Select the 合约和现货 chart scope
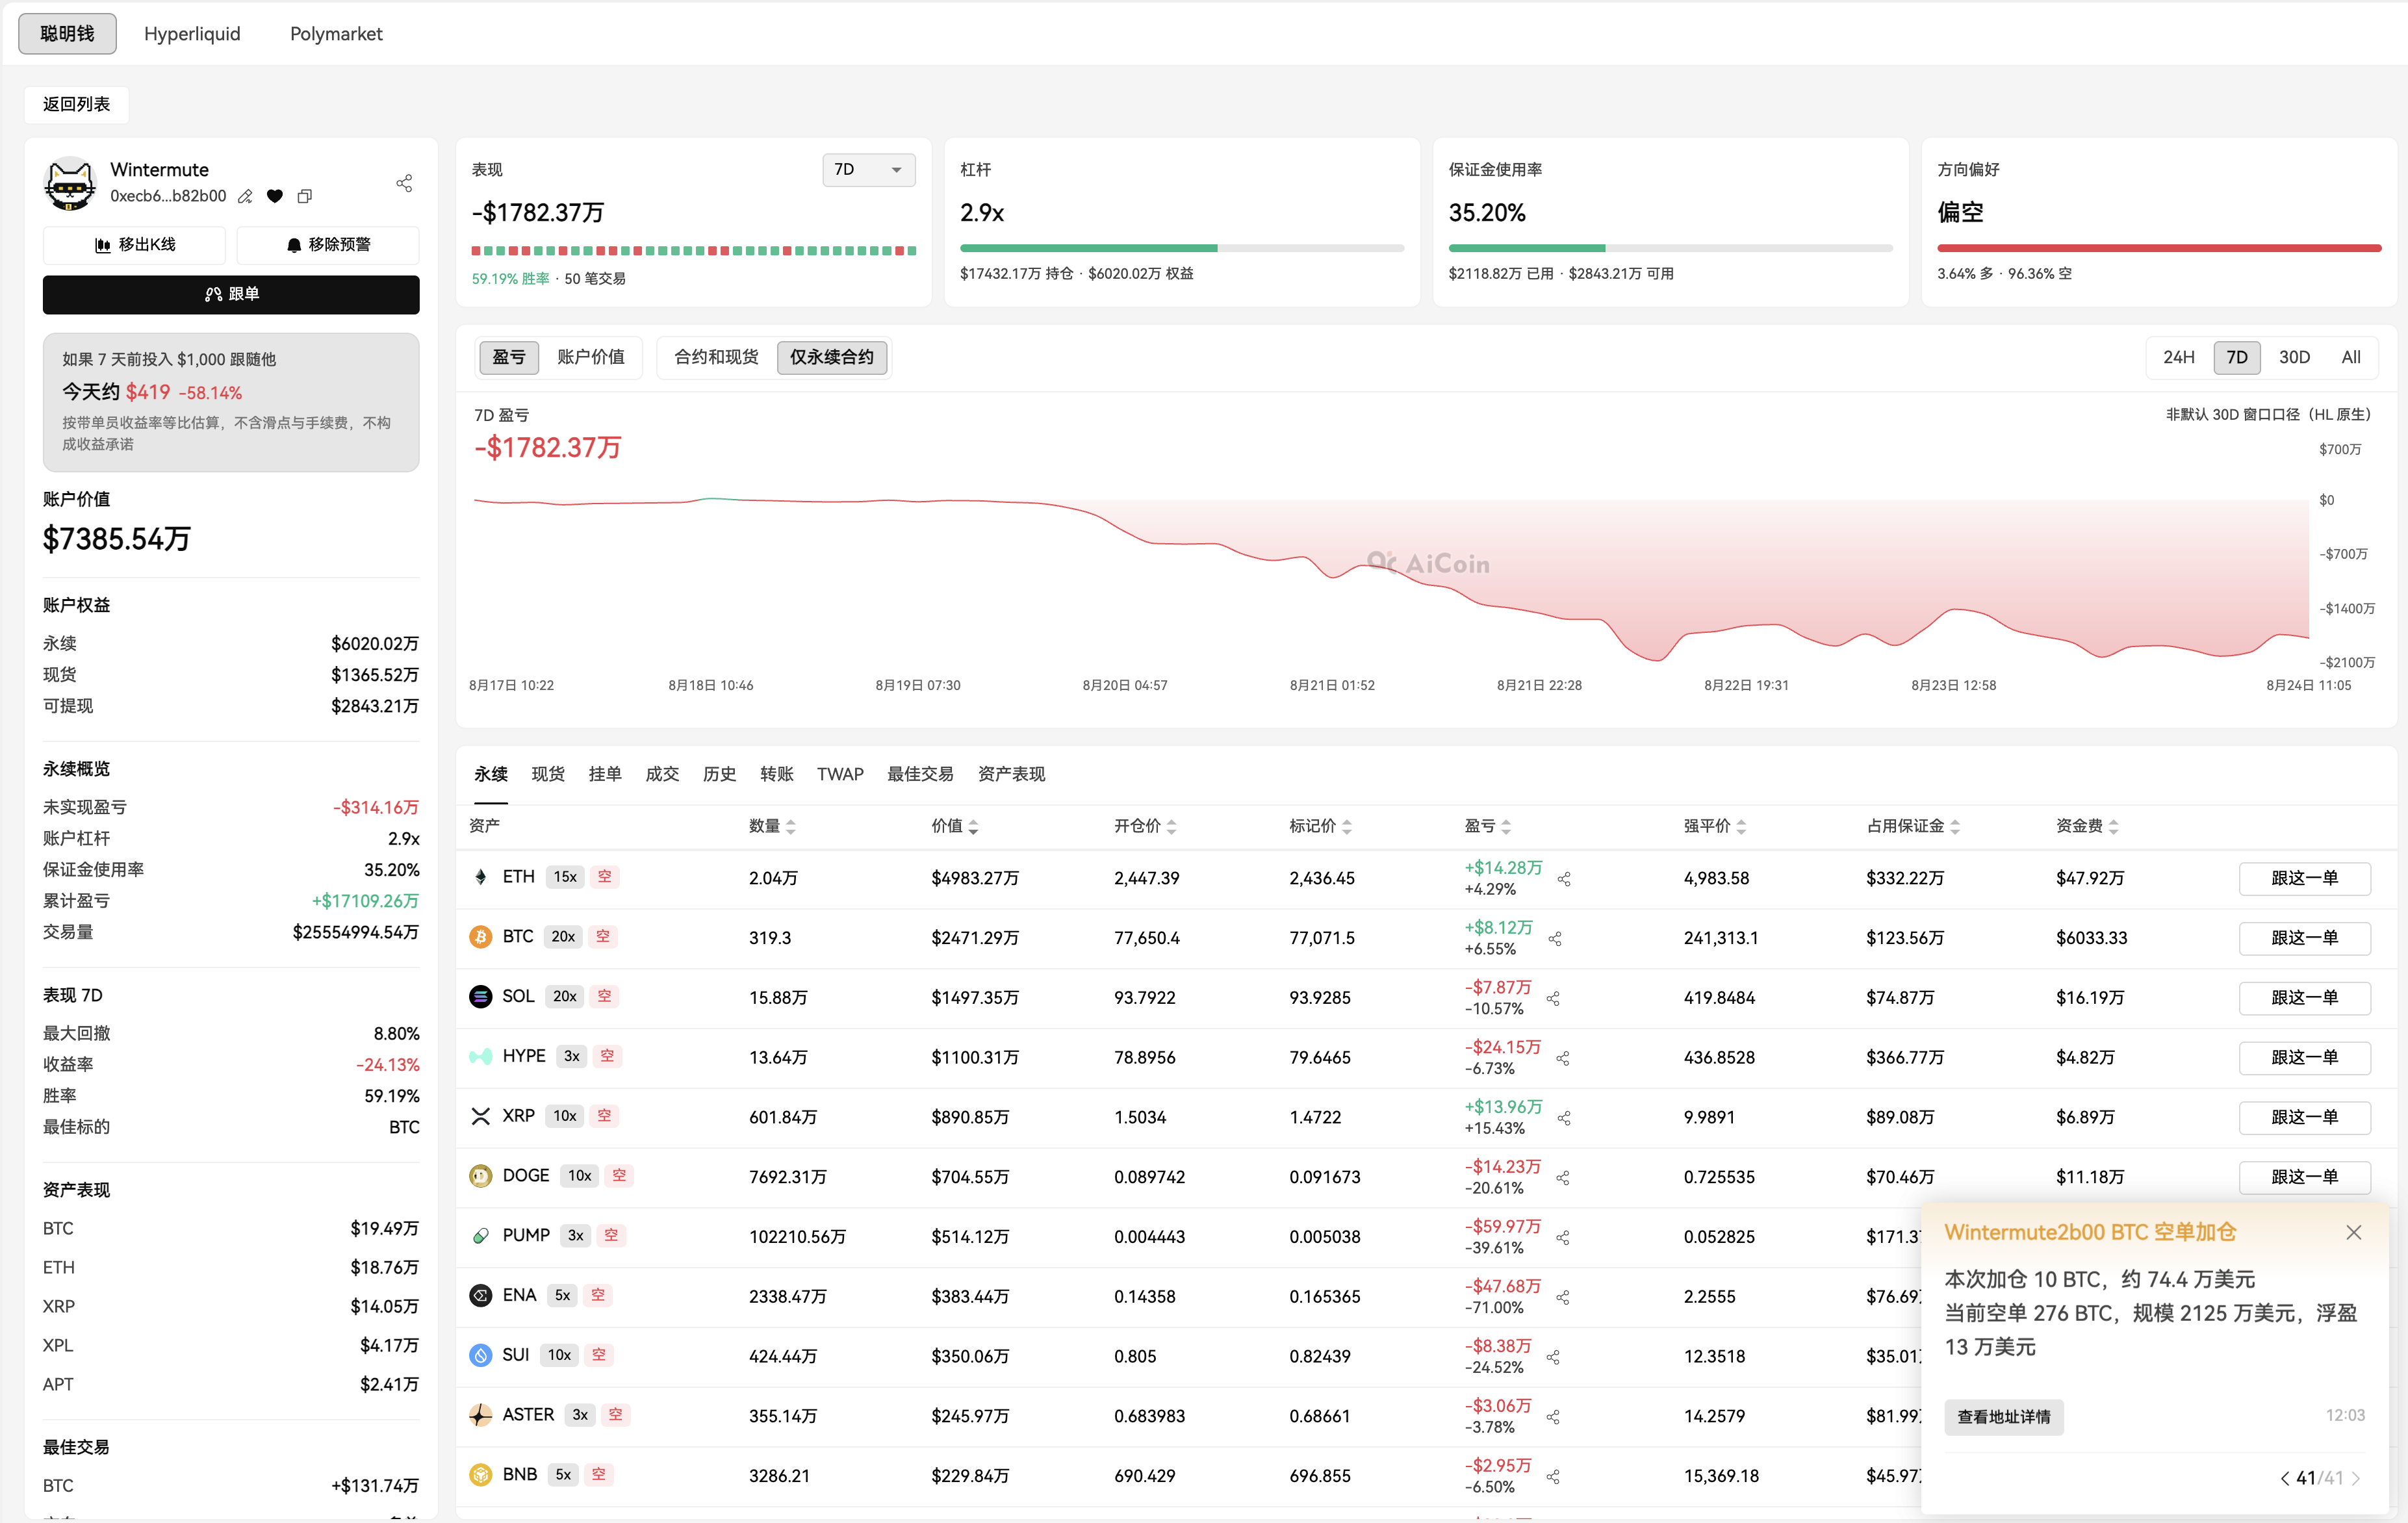 point(716,357)
